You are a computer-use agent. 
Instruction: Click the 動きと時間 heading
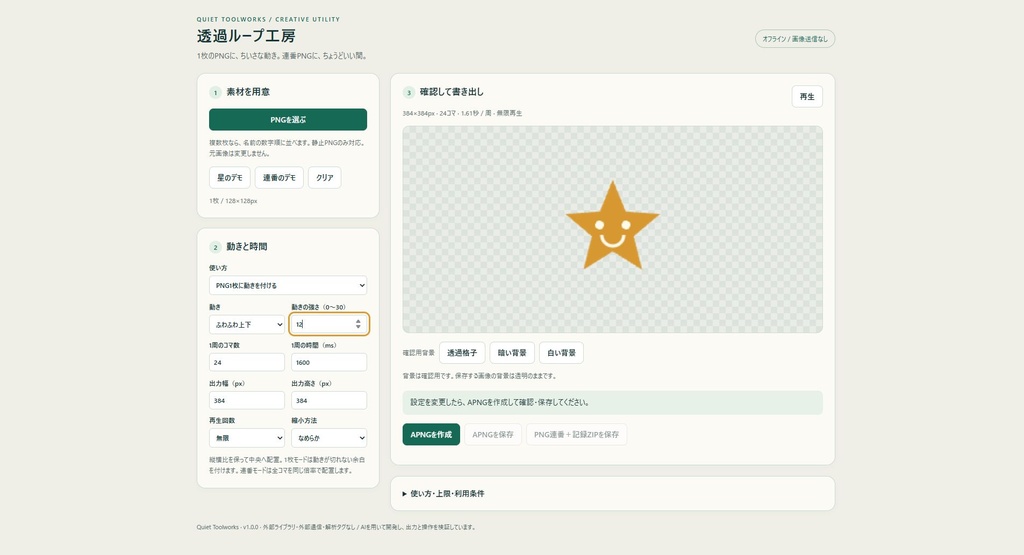(x=247, y=247)
